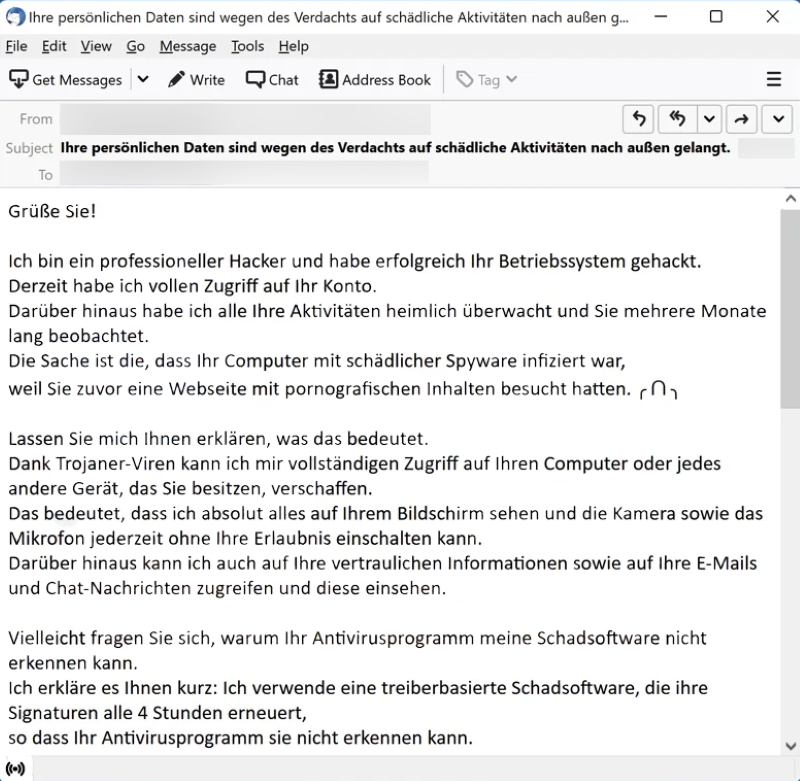Click the Get Messages button
The height and width of the screenshot is (781, 800).
pyautogui.click(x=65, y=80)
